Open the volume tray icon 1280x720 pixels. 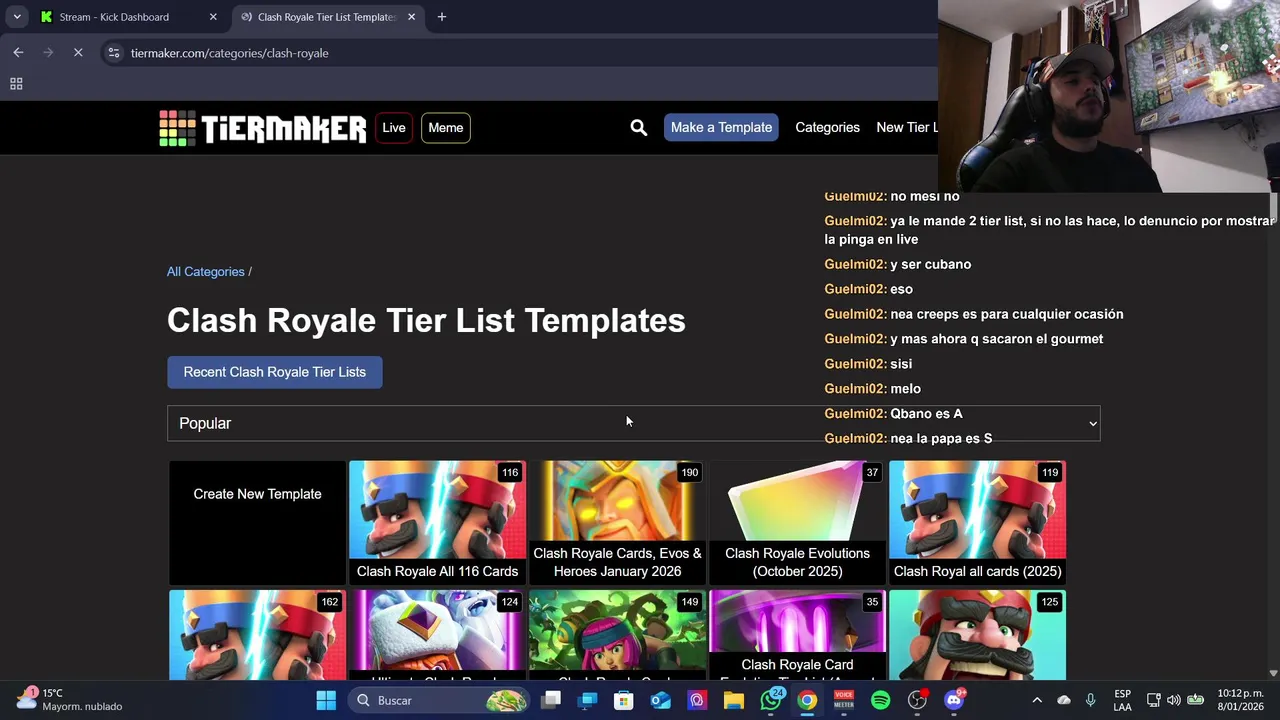pos(1174,700)
